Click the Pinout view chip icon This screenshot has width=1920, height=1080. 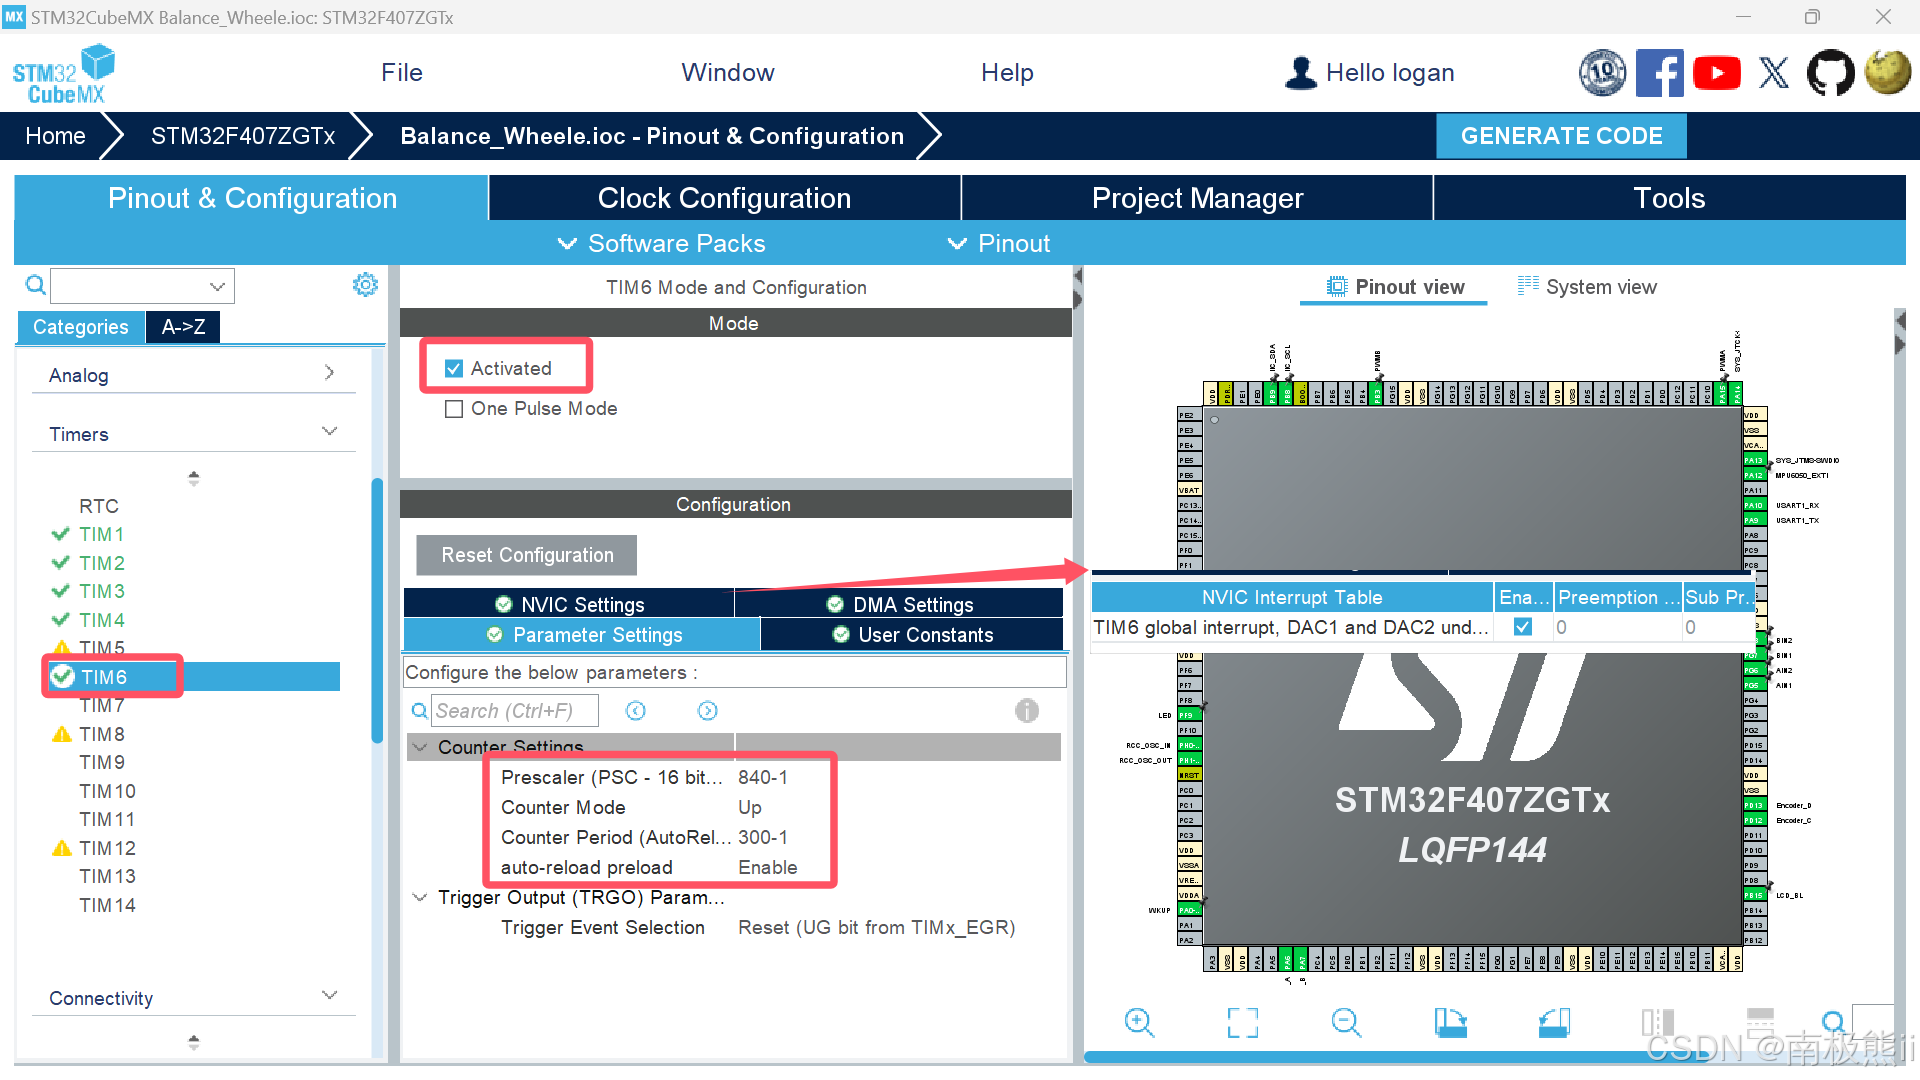click(1336, 287)
